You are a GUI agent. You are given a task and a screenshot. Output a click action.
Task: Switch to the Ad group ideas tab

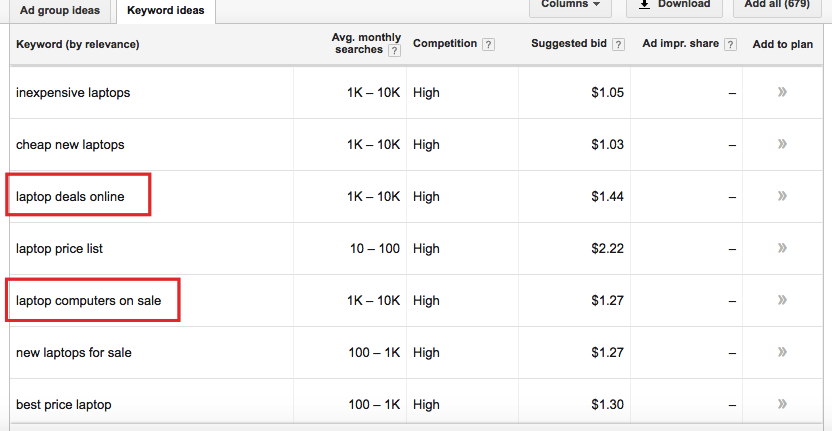pyautogui.click(x=59, y=11)
